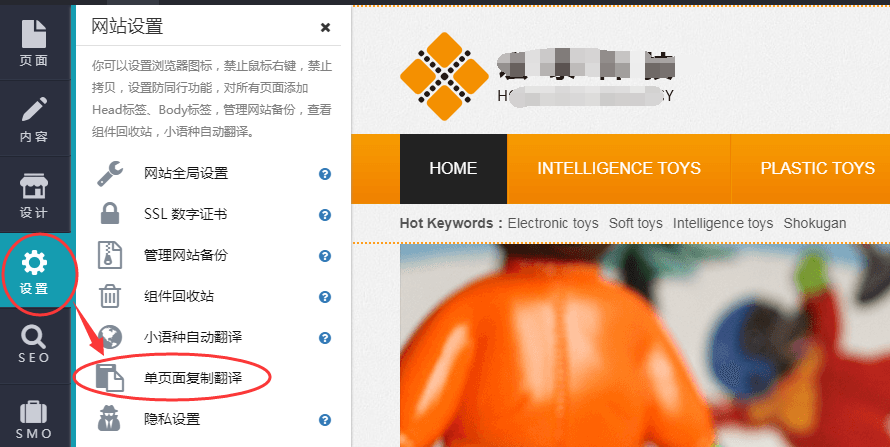
Task: Select the 内容 pencil icon in sidebar
Action: click(34, 119)
